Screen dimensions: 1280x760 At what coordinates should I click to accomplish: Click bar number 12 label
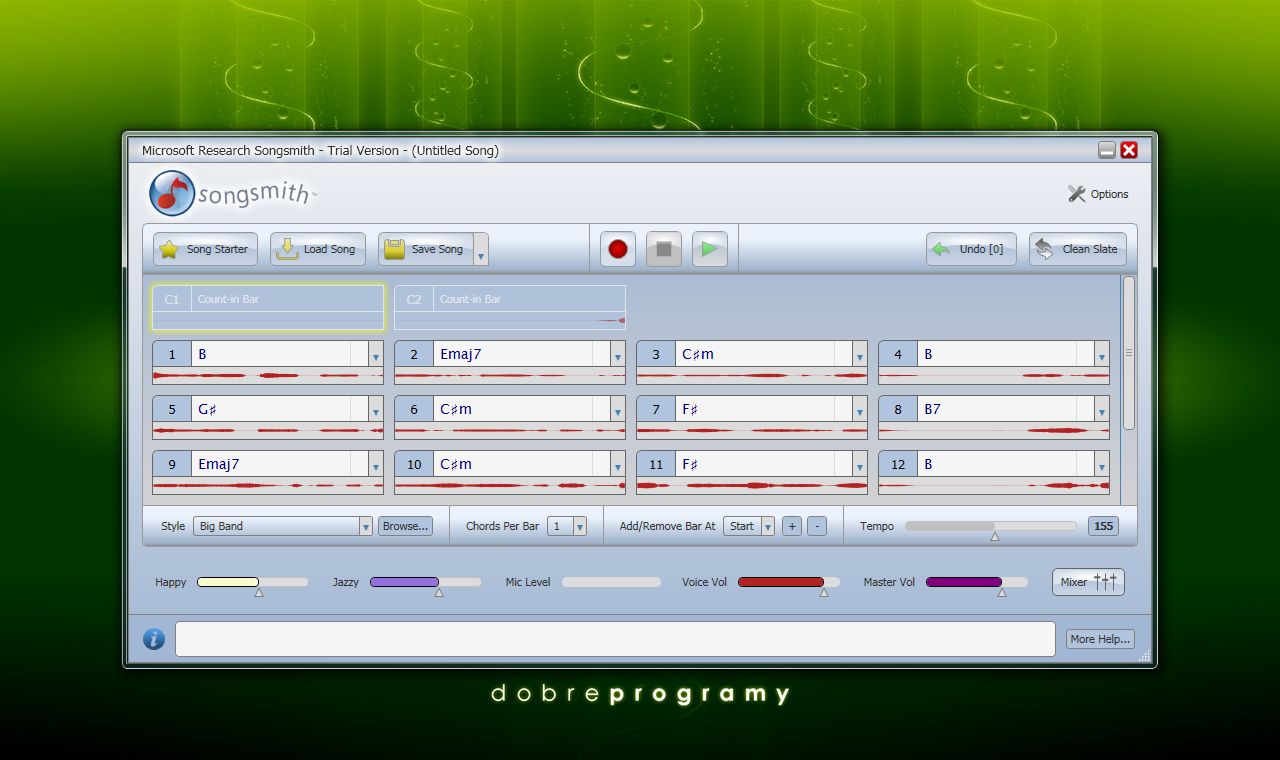coord(898,464)
